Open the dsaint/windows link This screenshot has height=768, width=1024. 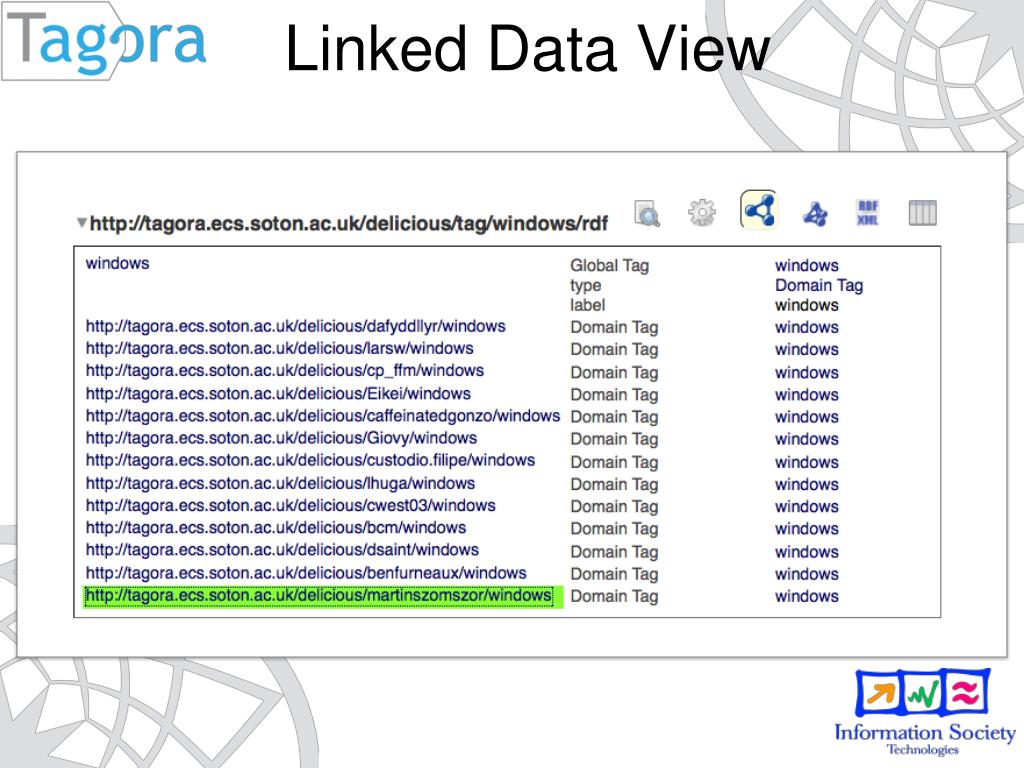click(282, 549)
